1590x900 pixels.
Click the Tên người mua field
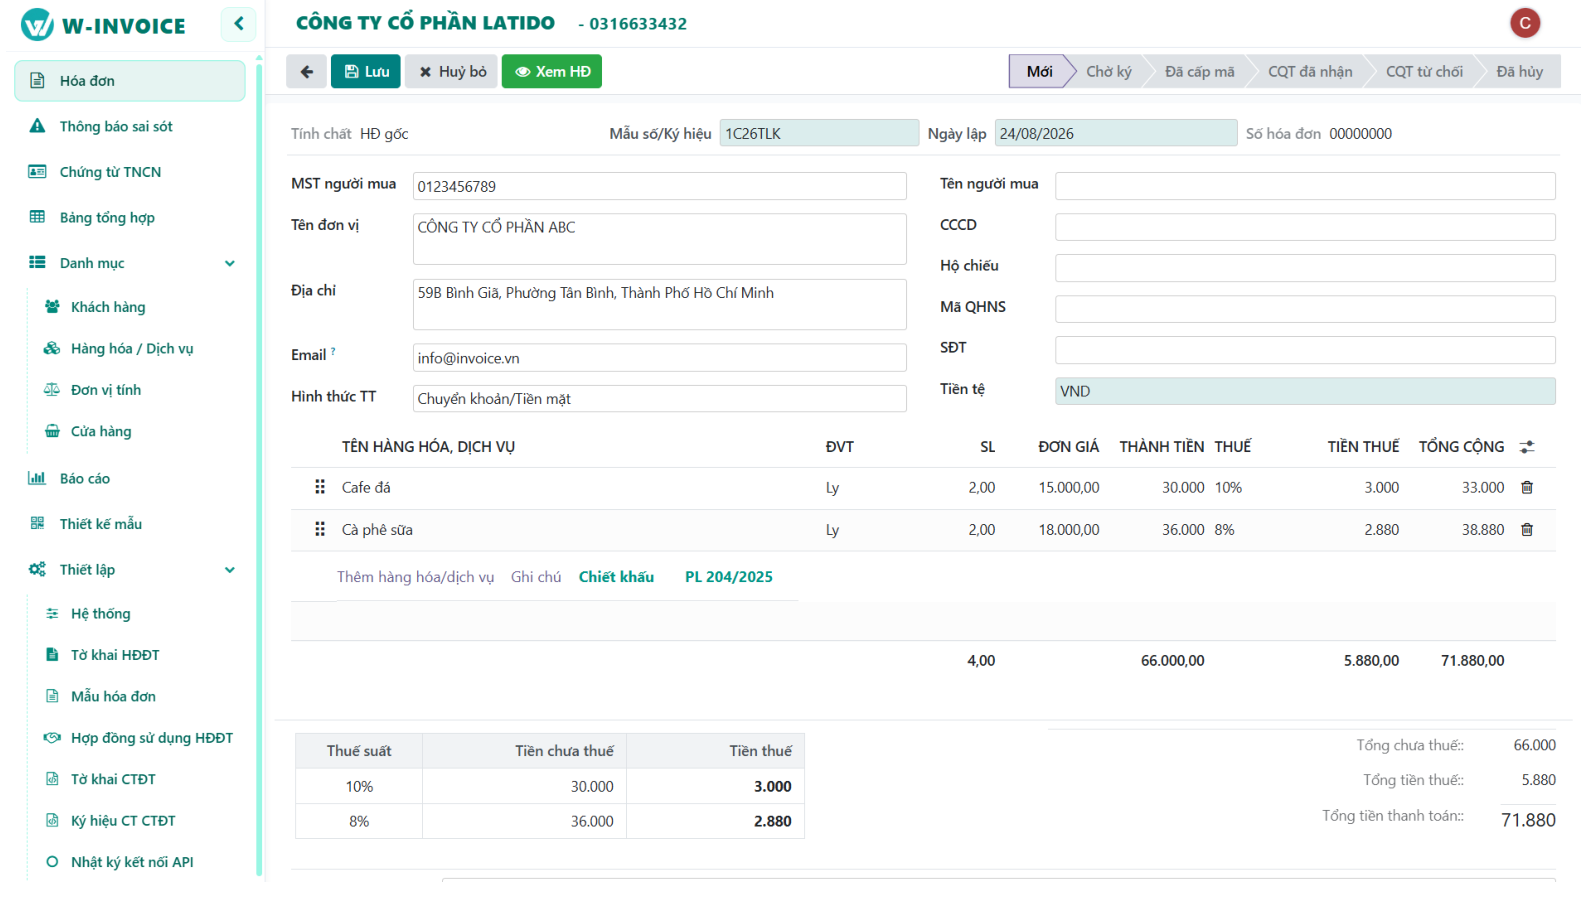click(x=1305, y=186)
